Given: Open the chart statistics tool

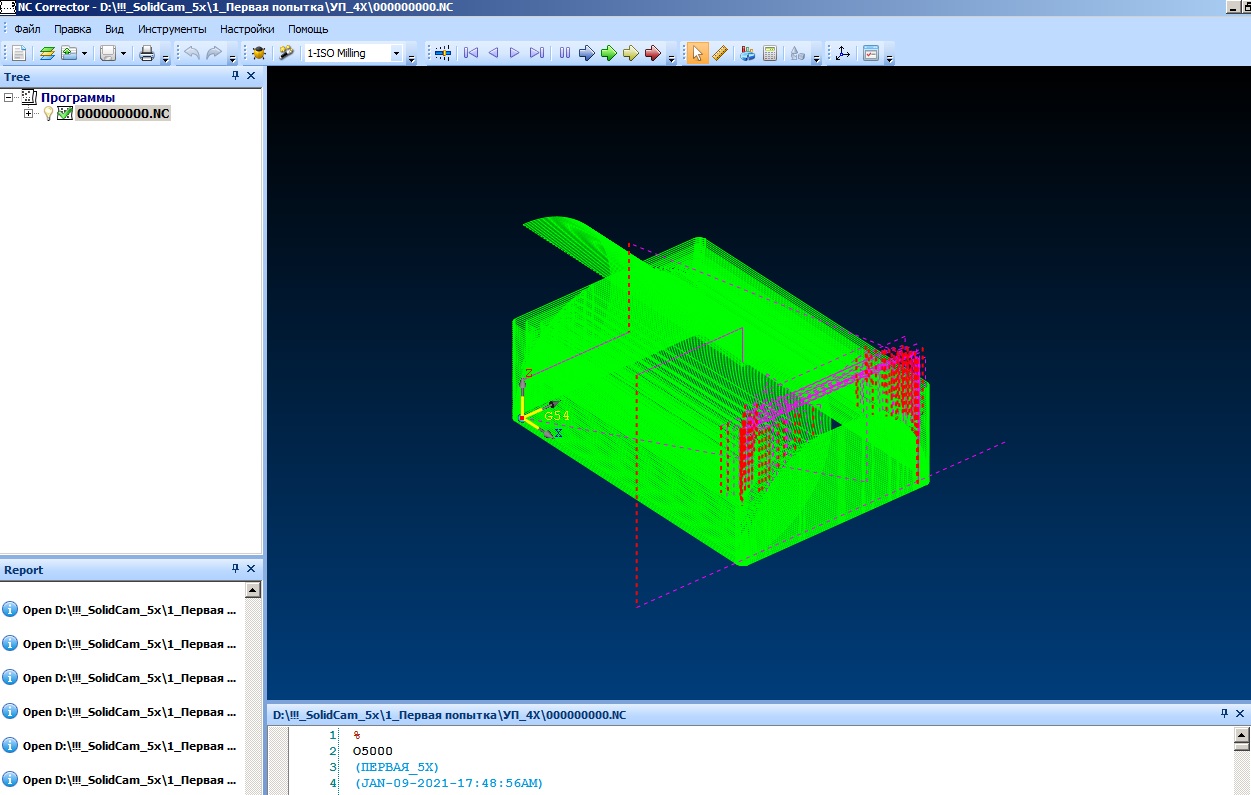Looking at the screenshot, I should (x=747, y=53).
